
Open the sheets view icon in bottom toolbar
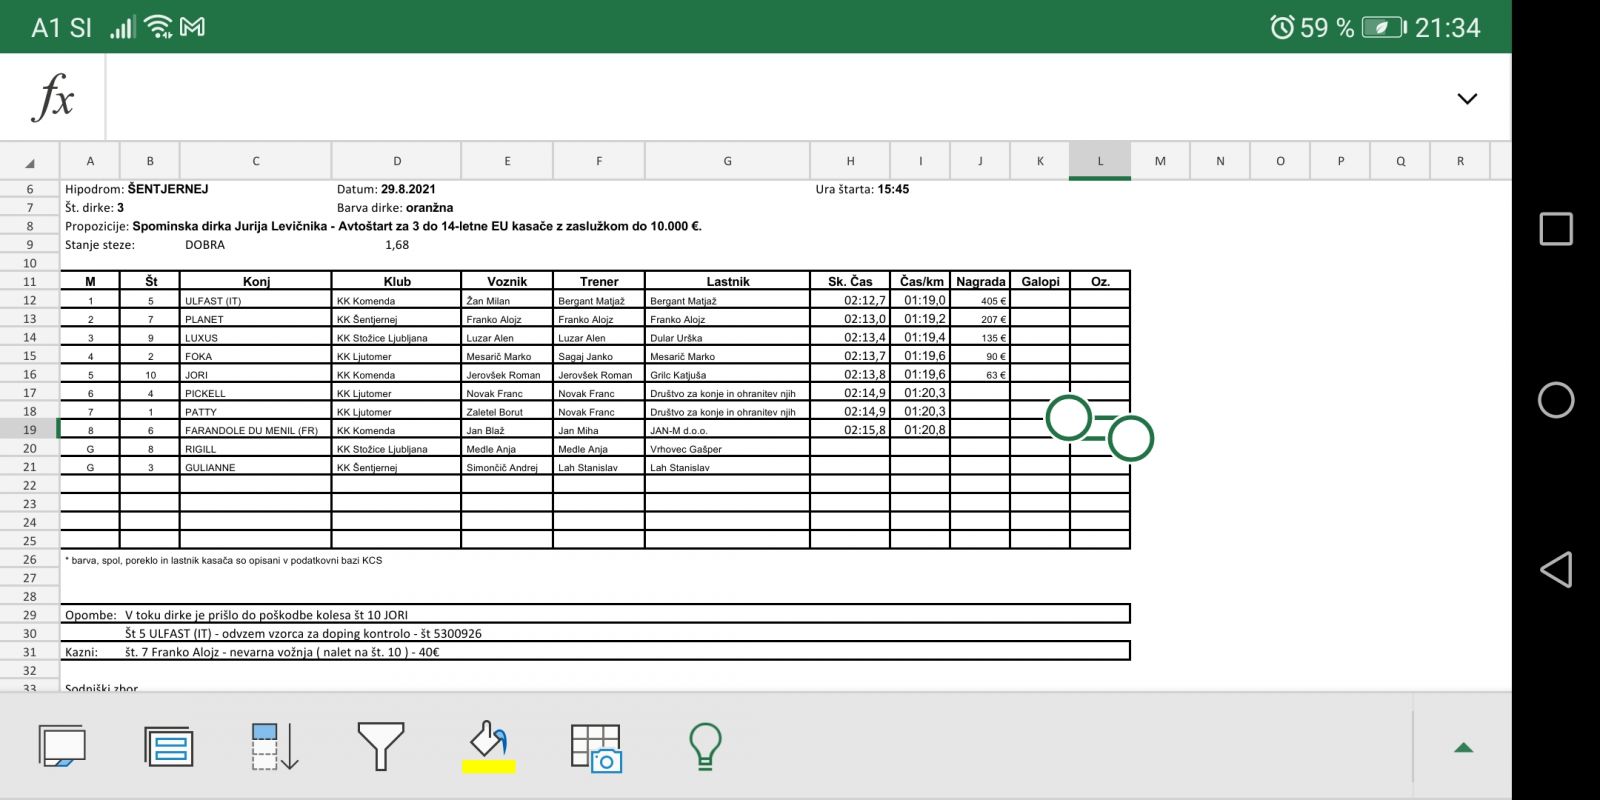click(x=62, y=746)
